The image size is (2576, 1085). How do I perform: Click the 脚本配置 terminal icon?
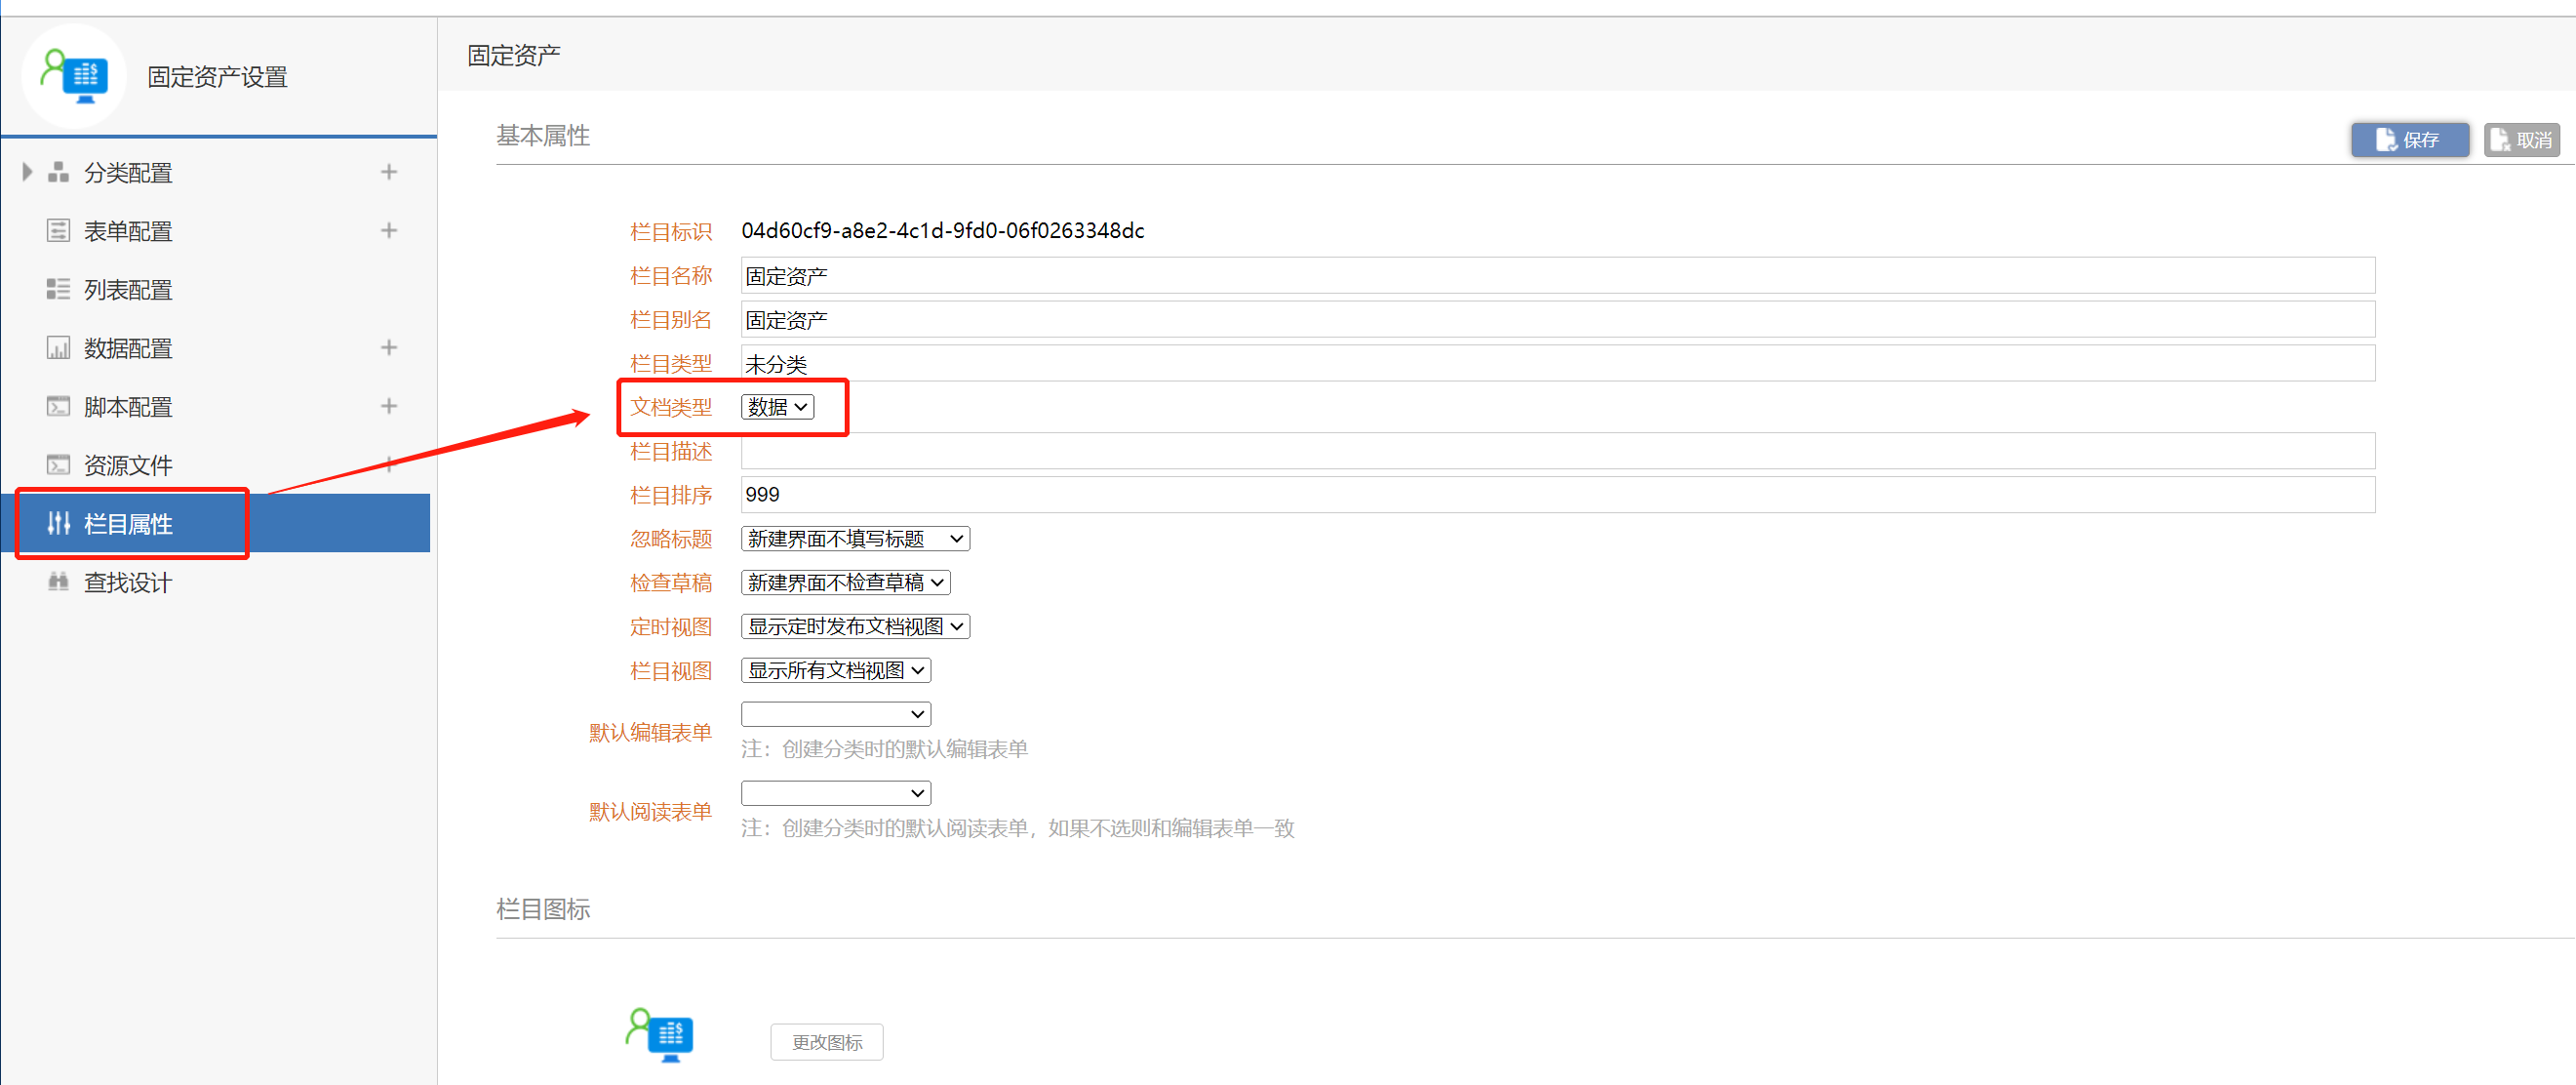pyautogui.click(x=58, y=407)
